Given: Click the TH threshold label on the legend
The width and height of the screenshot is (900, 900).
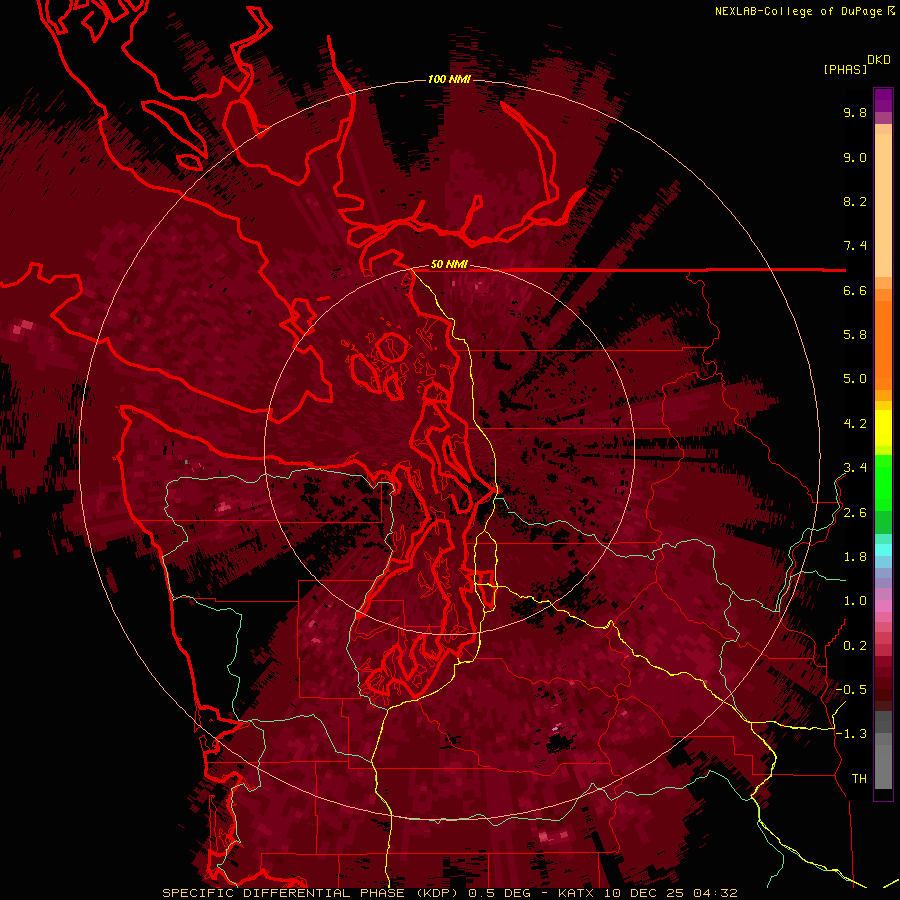Looking at the screenshot, I should (x=859, y=779).
